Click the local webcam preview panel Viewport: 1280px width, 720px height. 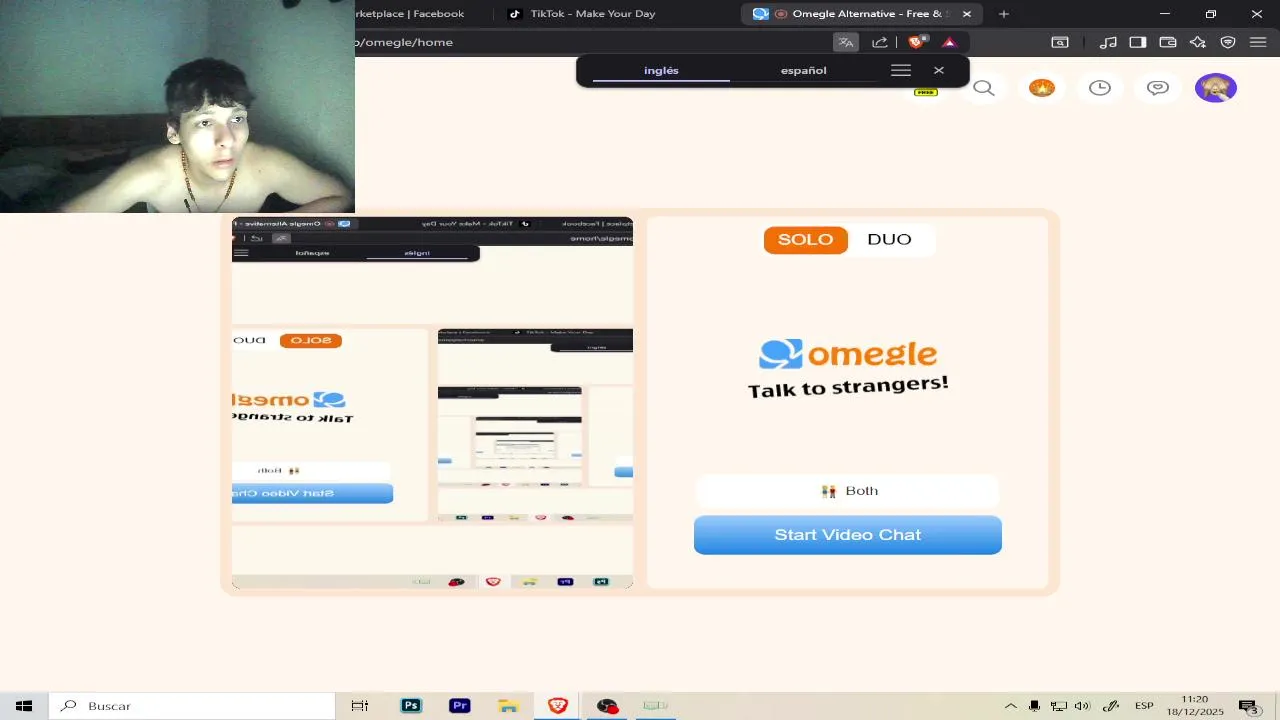coord(432,403)
